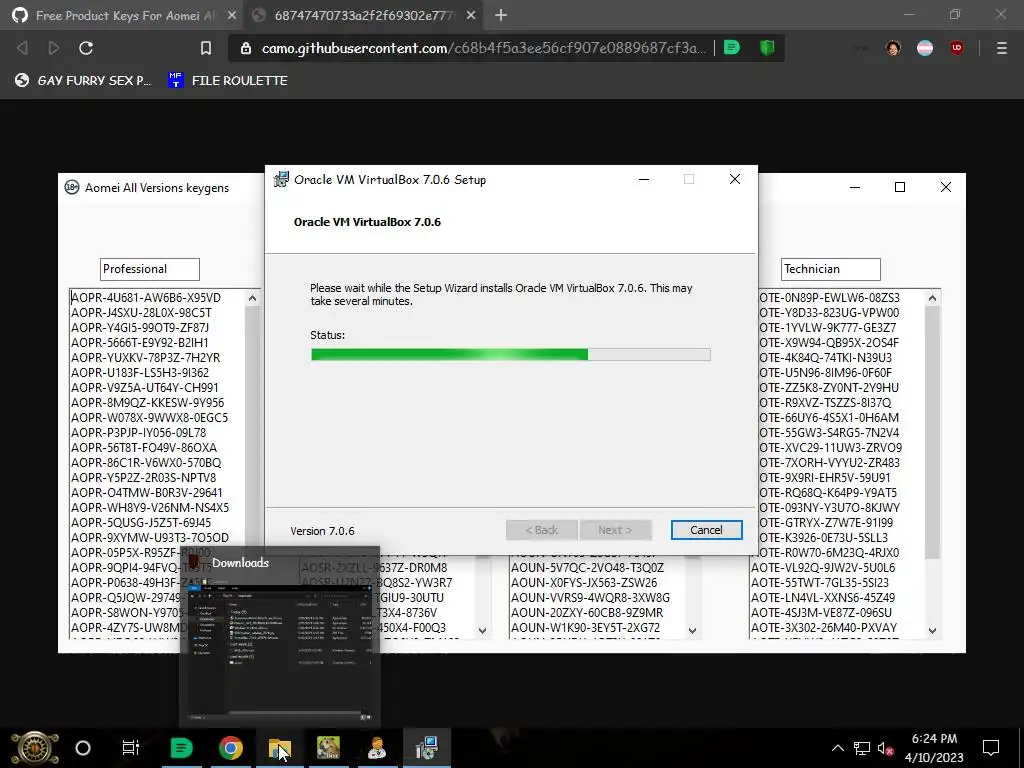Select key AOUN-X0FYS-JX563-ZSW26
This screenshot has height=768, width=1024.
click(x=584, y=583)
